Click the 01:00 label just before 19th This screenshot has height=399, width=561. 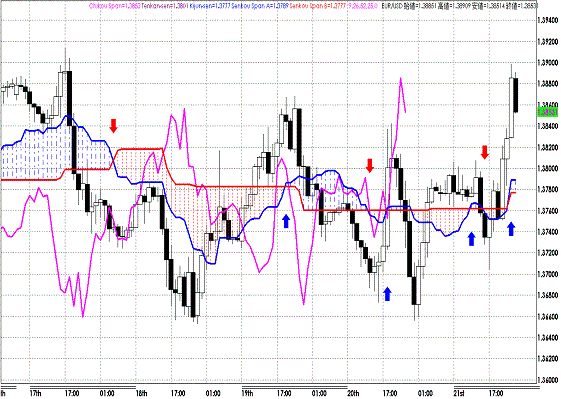pyautogui.click(x=213, y=394)
